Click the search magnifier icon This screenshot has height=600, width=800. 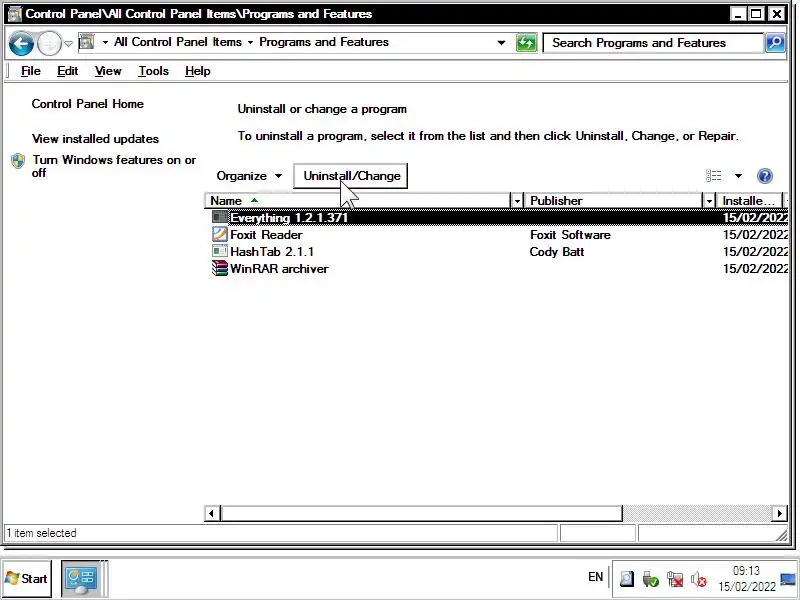[x=775, y=43]
